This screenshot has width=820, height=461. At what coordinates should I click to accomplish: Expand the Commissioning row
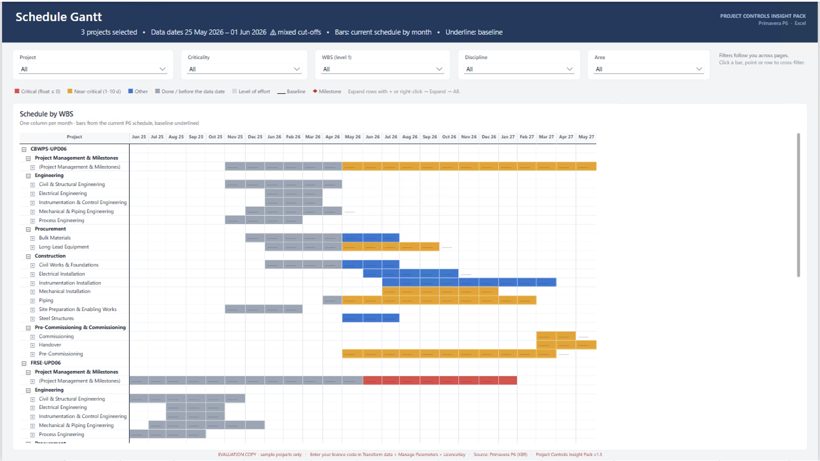[x=32, y=337]
